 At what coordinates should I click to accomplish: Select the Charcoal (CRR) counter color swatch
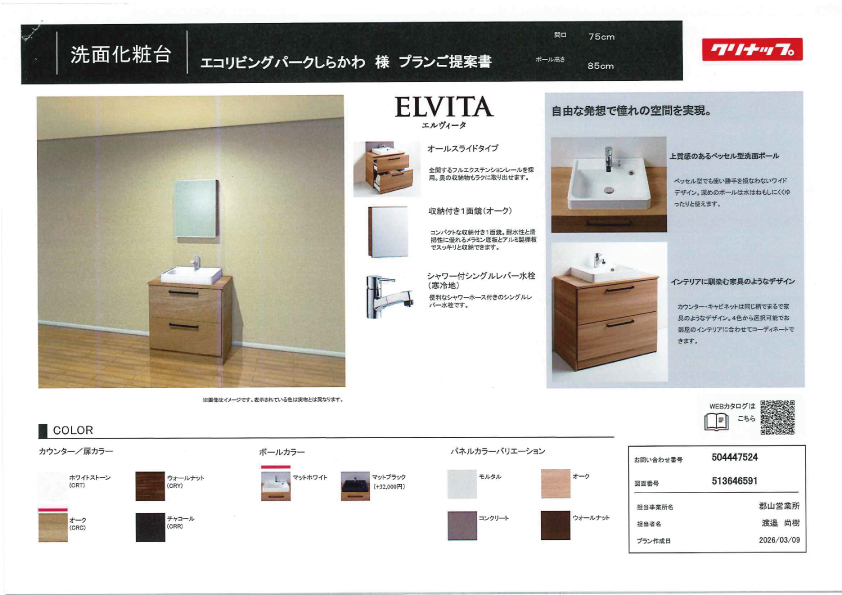[x=150, y=527]
